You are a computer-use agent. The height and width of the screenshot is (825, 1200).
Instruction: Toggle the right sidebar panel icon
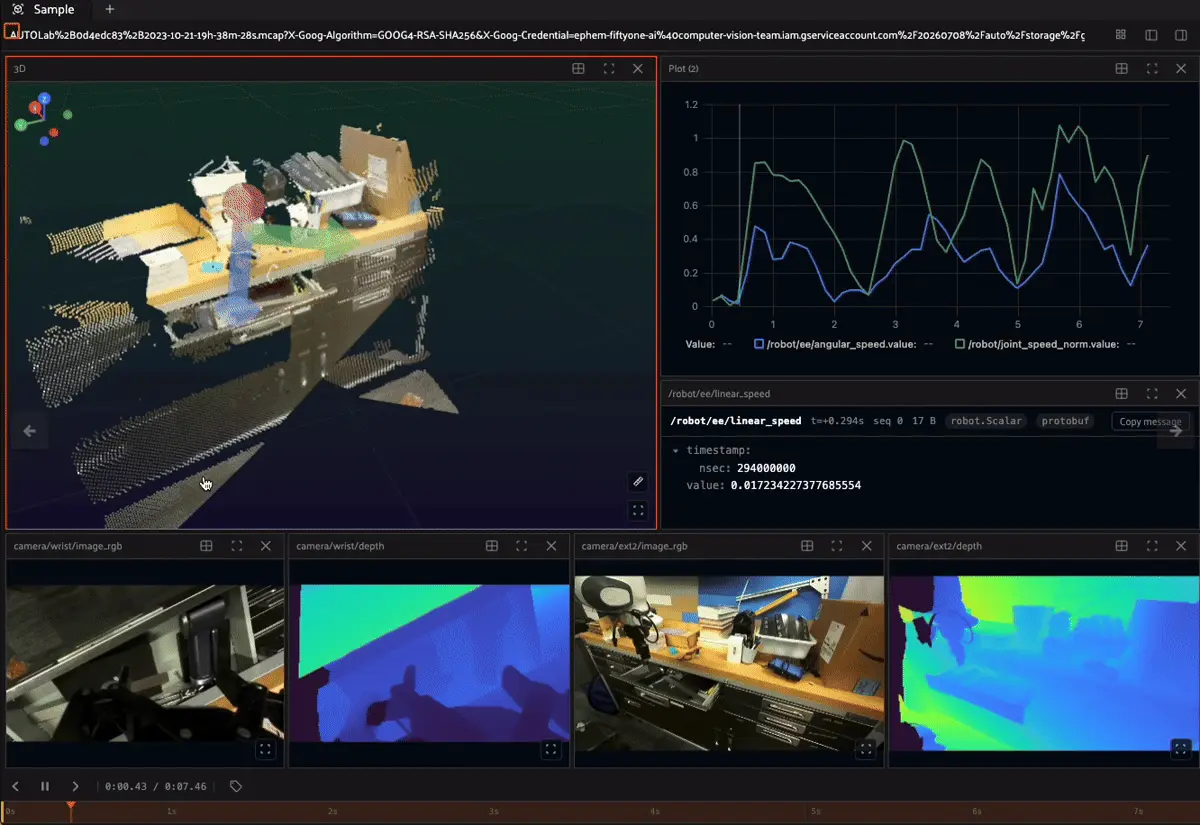1181,34
